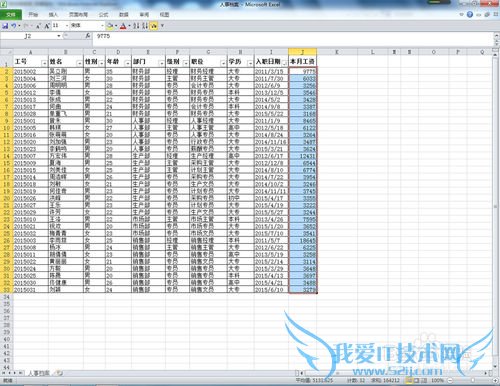This screenshot has width=500, height=386.
Task: Click the last-sheet navigation arrow
Action: [21, 373]
